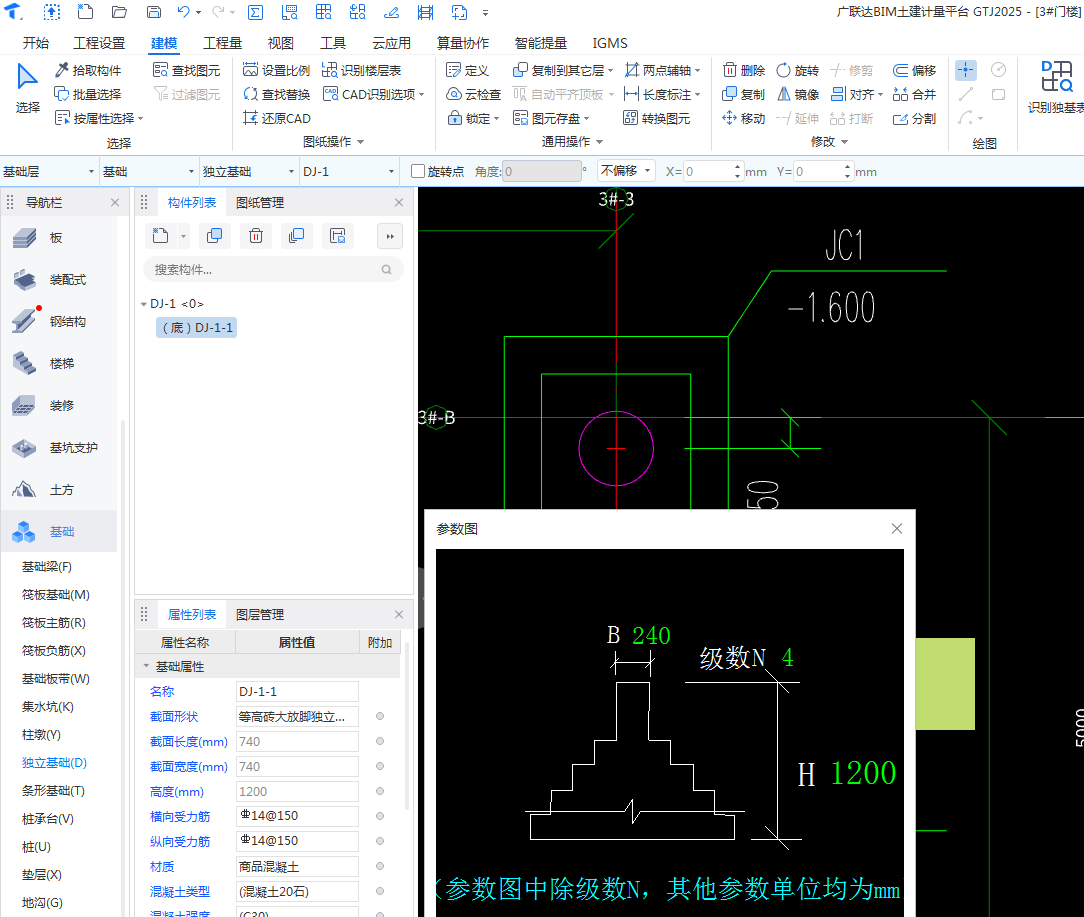Viewport: 1084px width, 917px height.
Task: Click the 复制 copy tool in 修改 group
Action: pos(744,95)
